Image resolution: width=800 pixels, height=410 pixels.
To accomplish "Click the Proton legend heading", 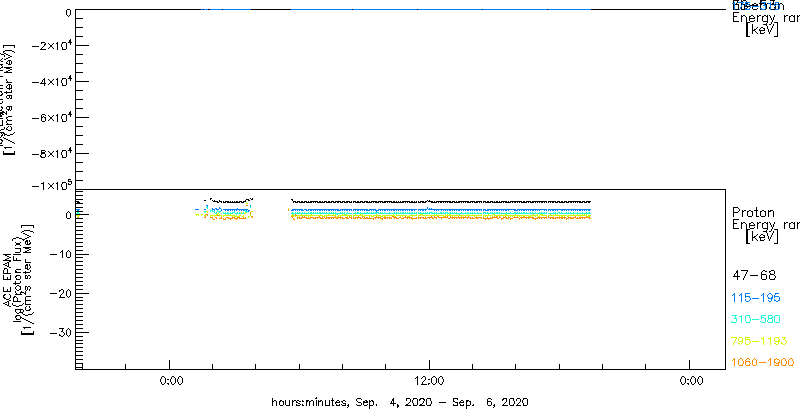I will [753, 212].
